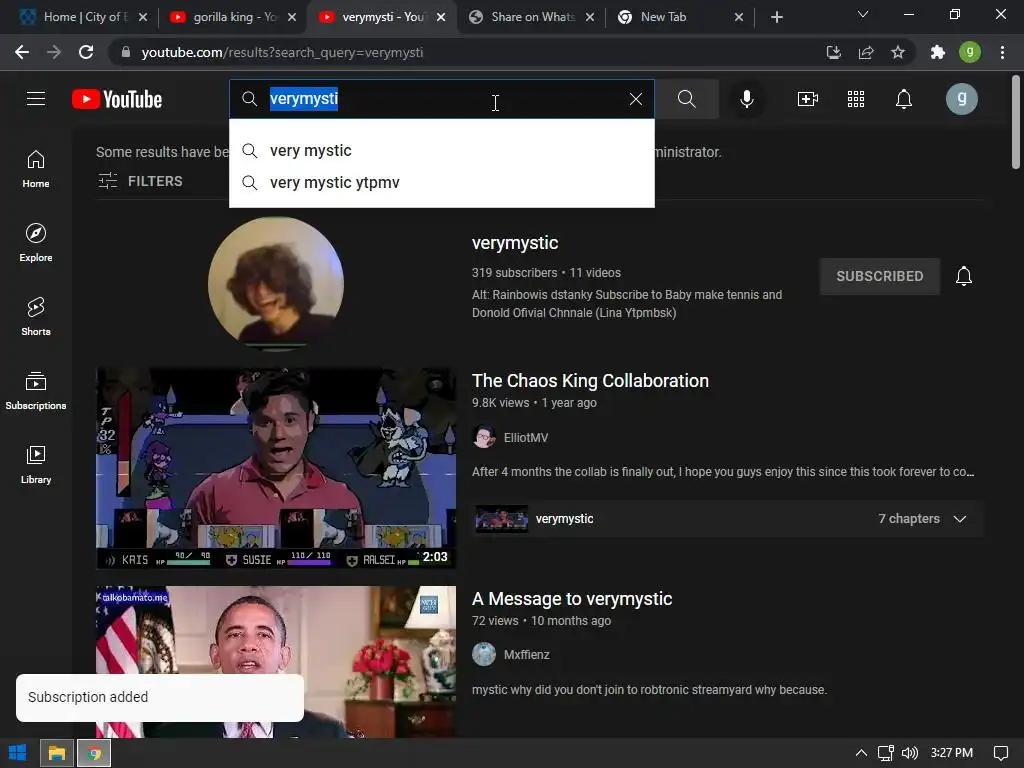This screenshot has width=1024, height=768.
Task: Open the volume control in tray
Action: click(909, 753)
